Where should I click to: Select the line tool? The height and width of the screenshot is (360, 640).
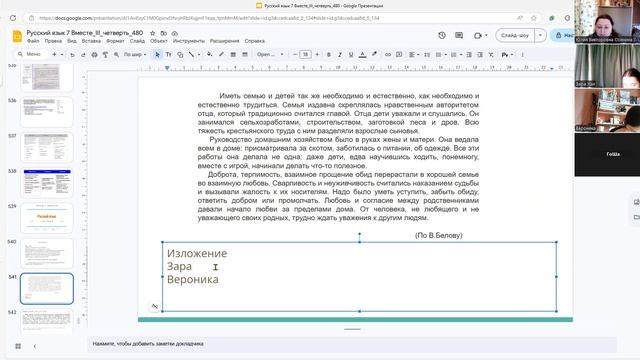tap(191, 55)
